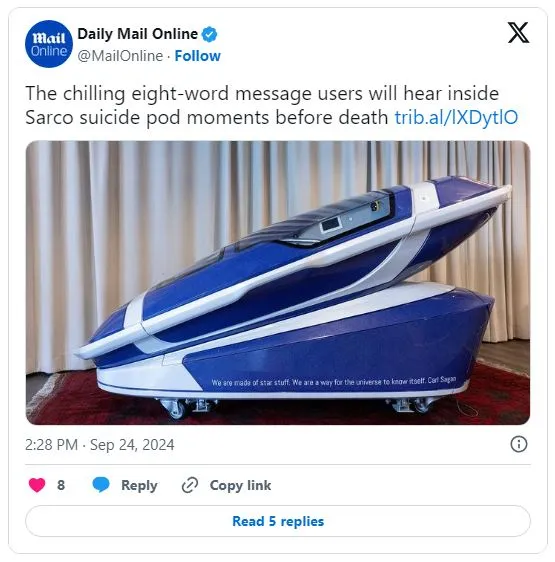The height and width of the screenshot is (562, 555).
Task: Open the X logo icon
Action: 518,33
